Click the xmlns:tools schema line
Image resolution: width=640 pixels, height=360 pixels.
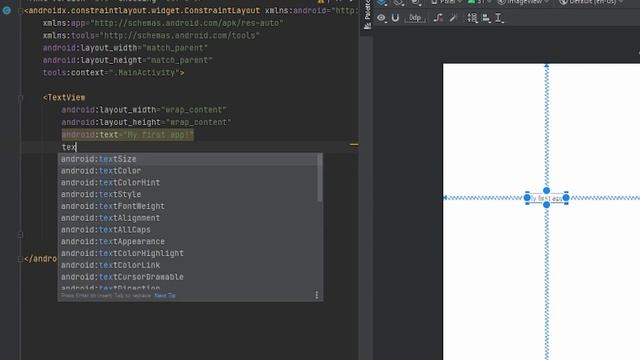(x=151, y=36)
